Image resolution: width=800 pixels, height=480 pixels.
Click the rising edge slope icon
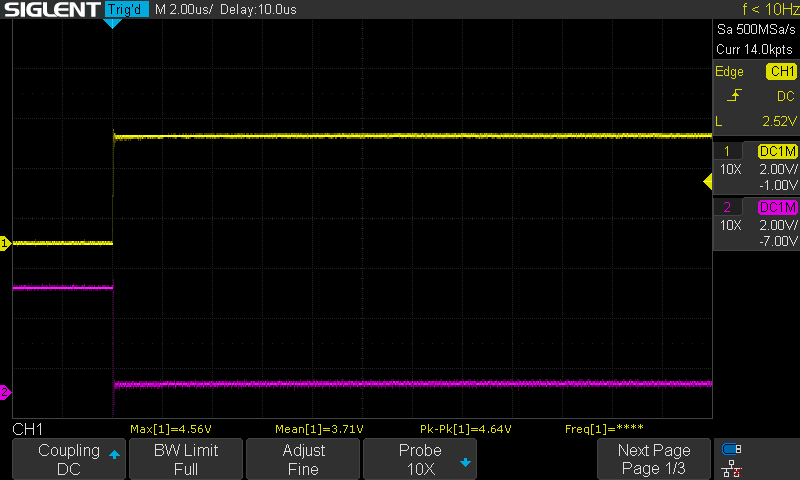click(734, 95)
